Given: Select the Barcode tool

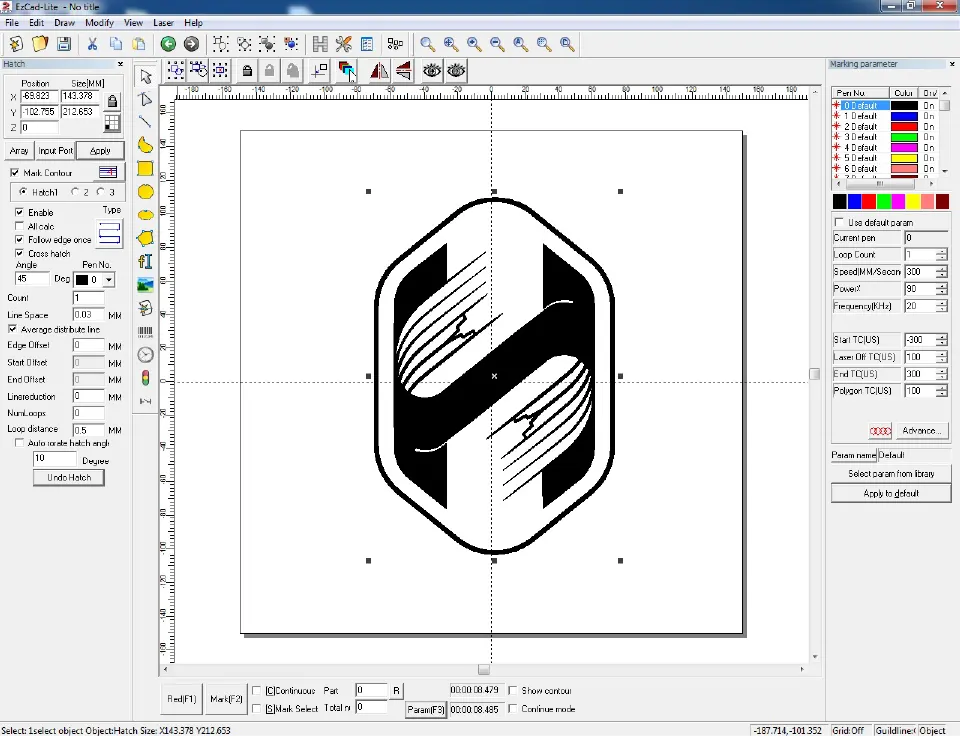Looking at the screenshot, I should coord(145,332).
